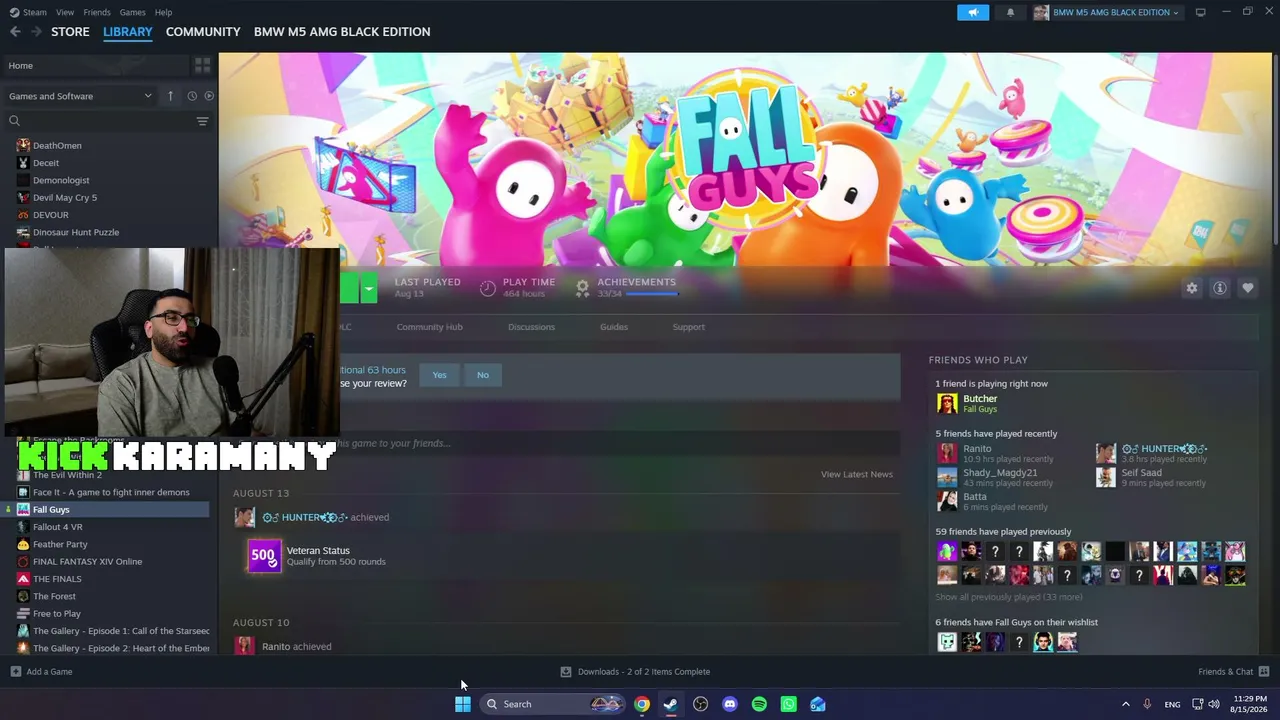This screenshot has height=720, width=1280.
Task: Go to the COMMUNITY tab
Action: click(203, 32)
